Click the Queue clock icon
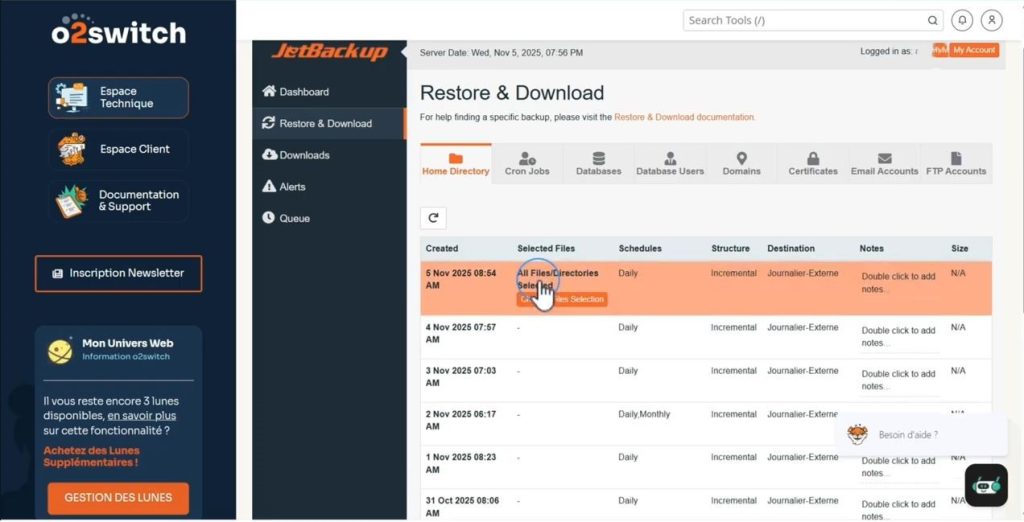1024x522 pixels. click(x=268, y=218)
